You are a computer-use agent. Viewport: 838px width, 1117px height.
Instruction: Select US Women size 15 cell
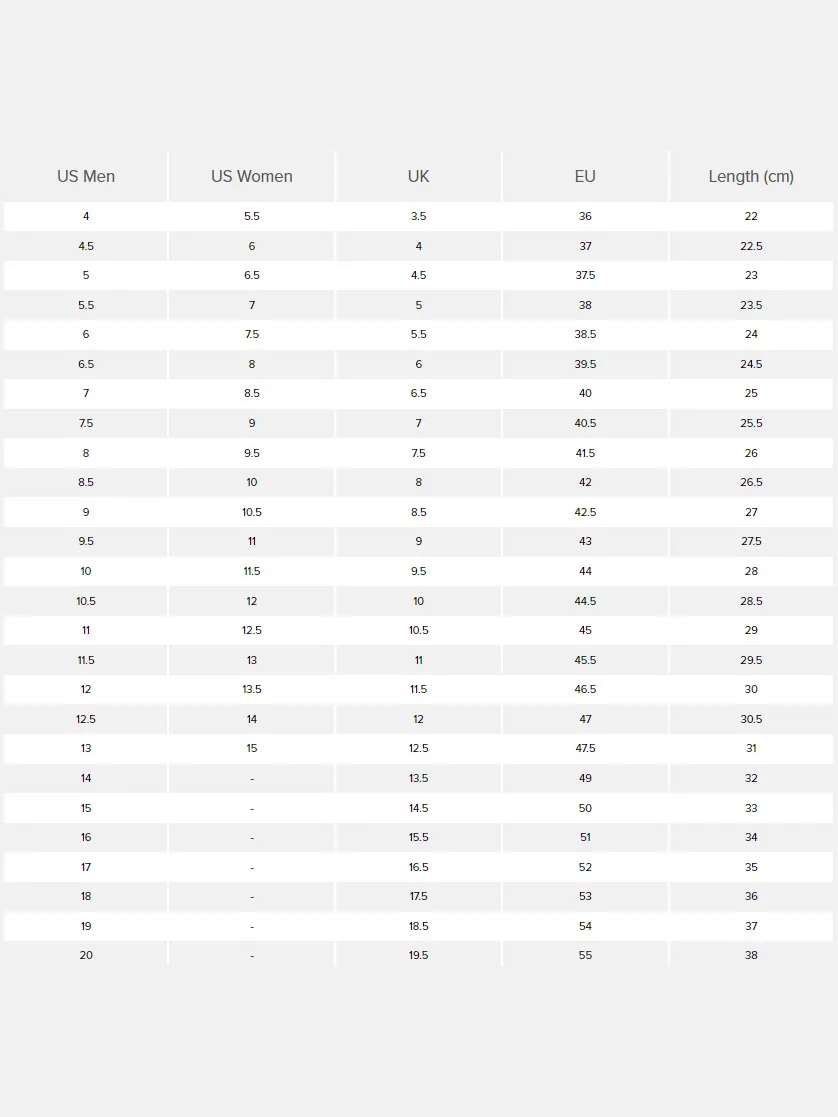pyautogui.click(x=252, y=749)
